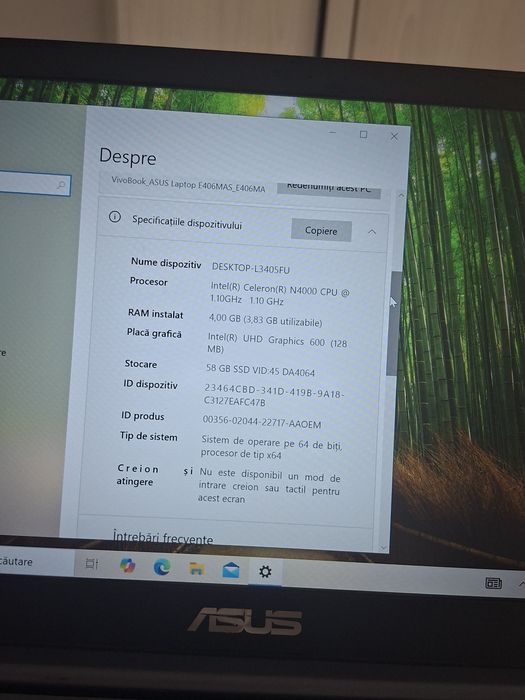Click the Specificațiile dispozitivului header text

click(187, 222)
